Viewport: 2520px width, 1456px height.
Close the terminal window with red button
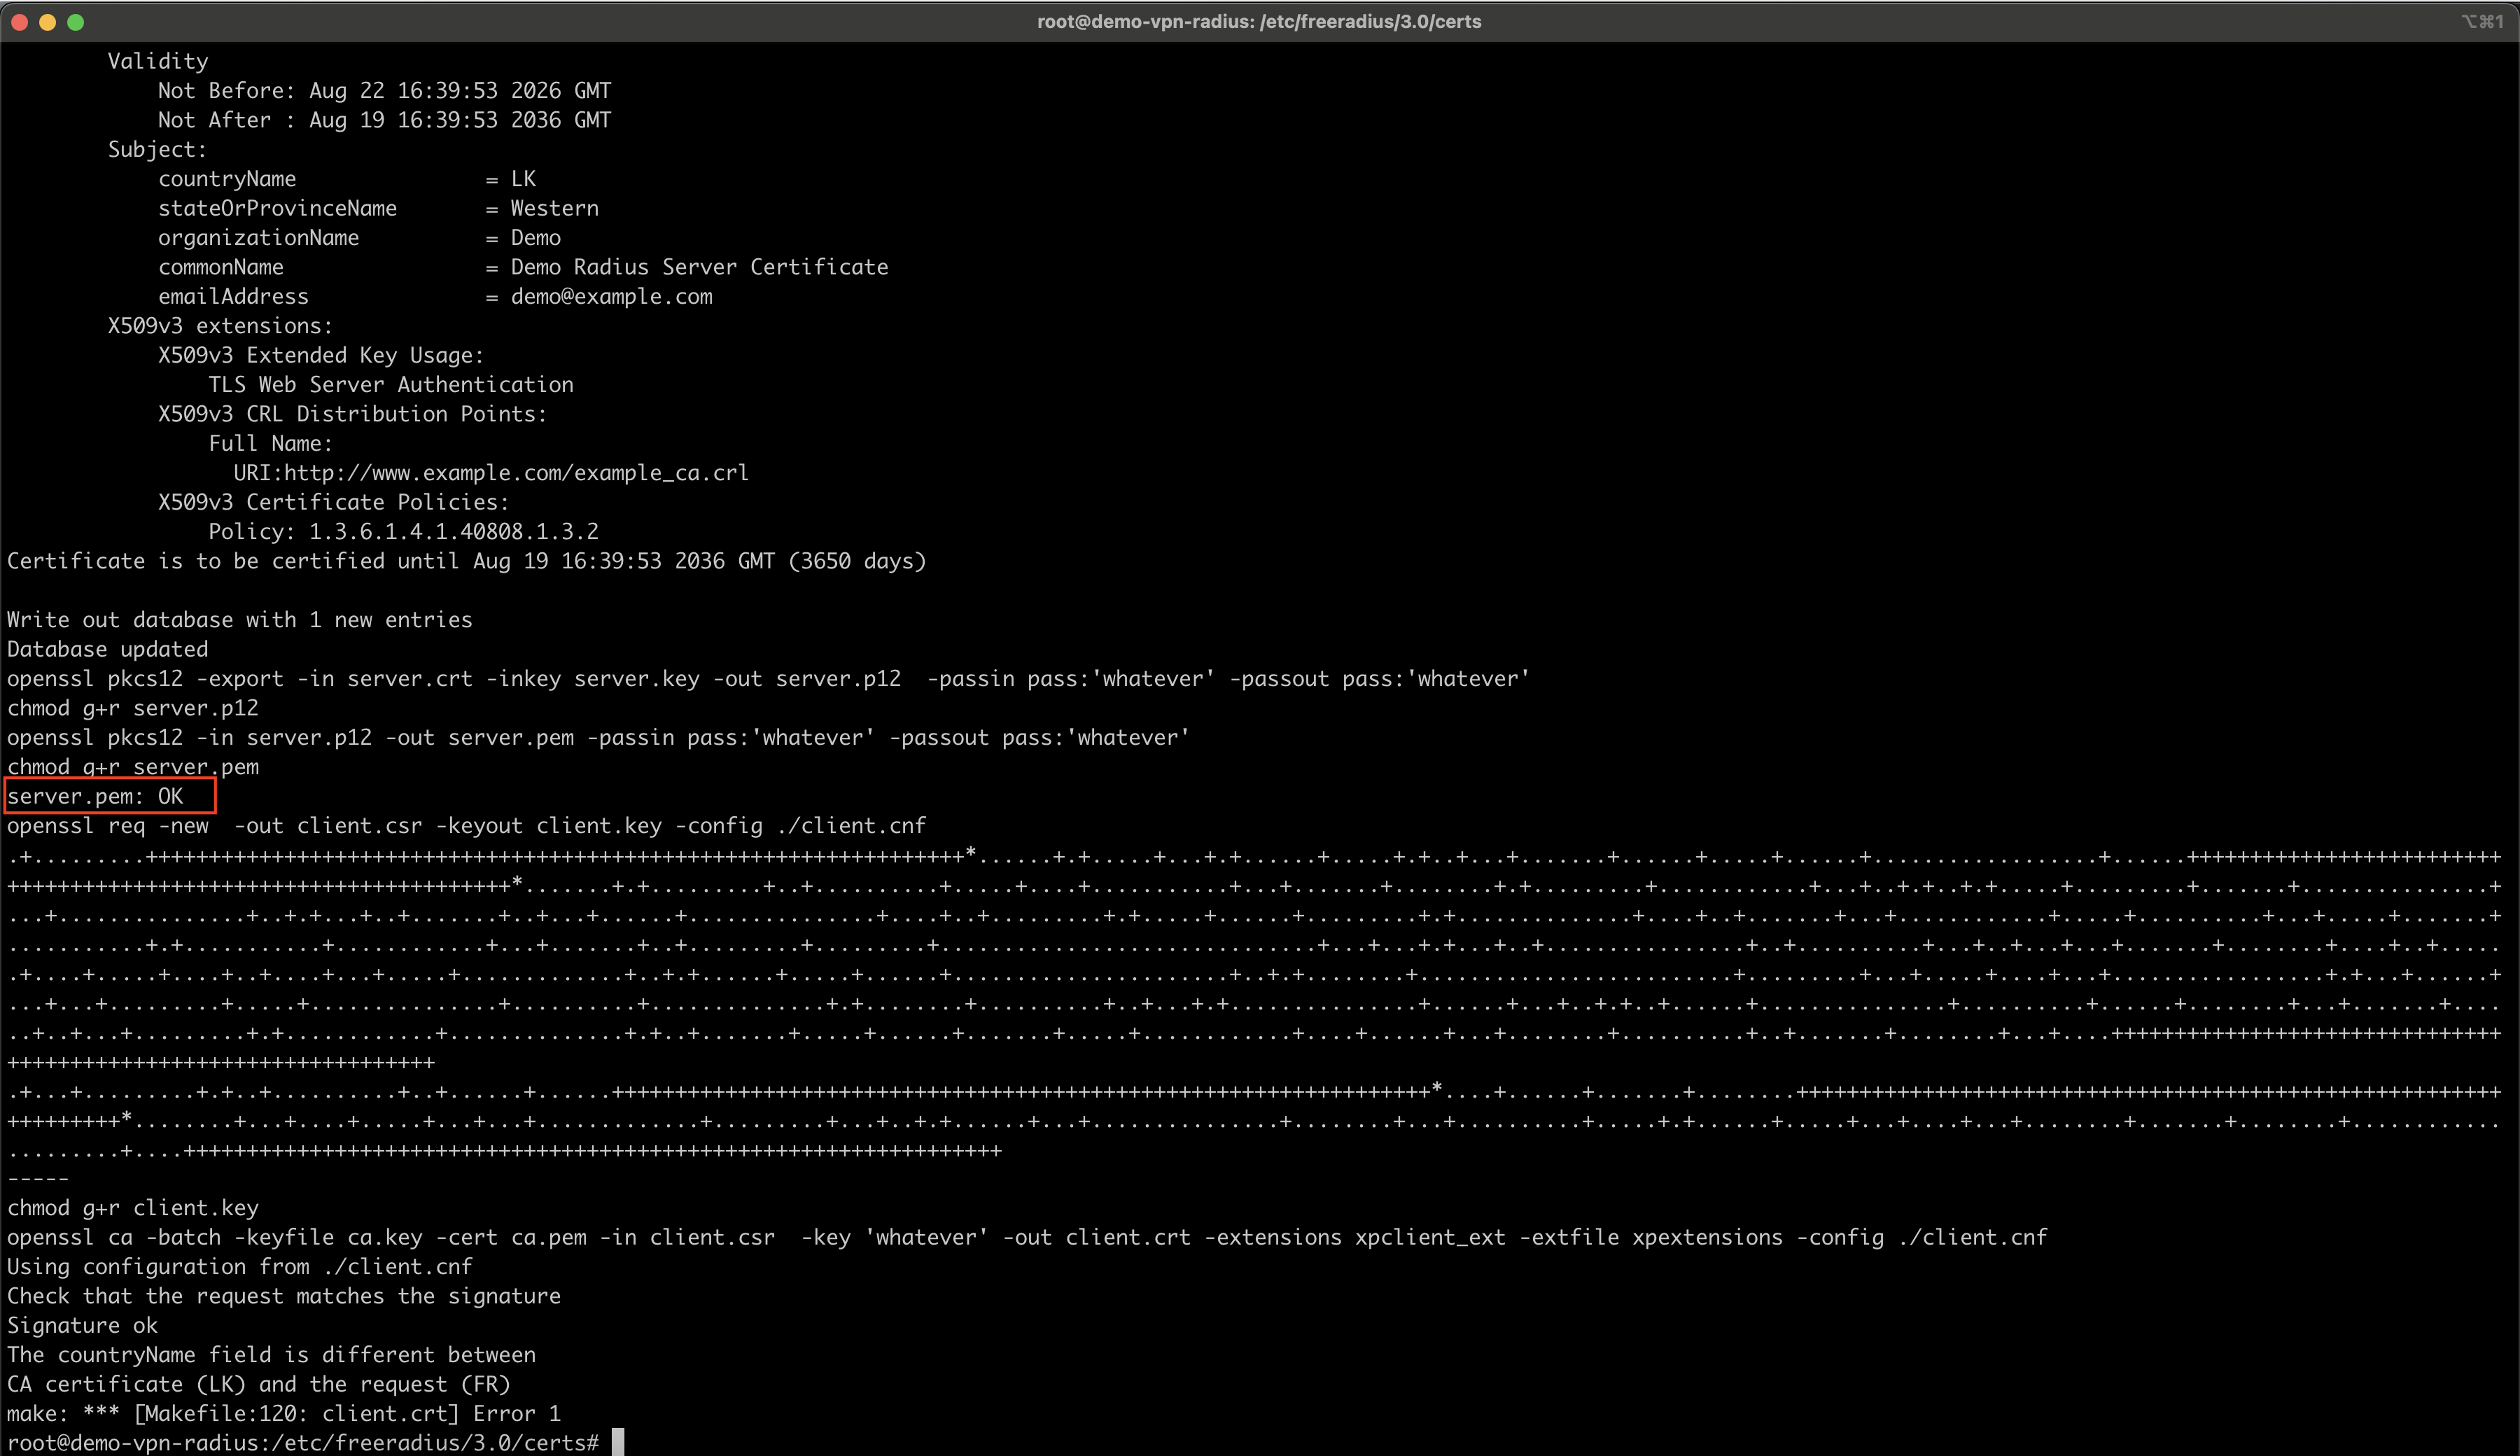coord(19,22)
